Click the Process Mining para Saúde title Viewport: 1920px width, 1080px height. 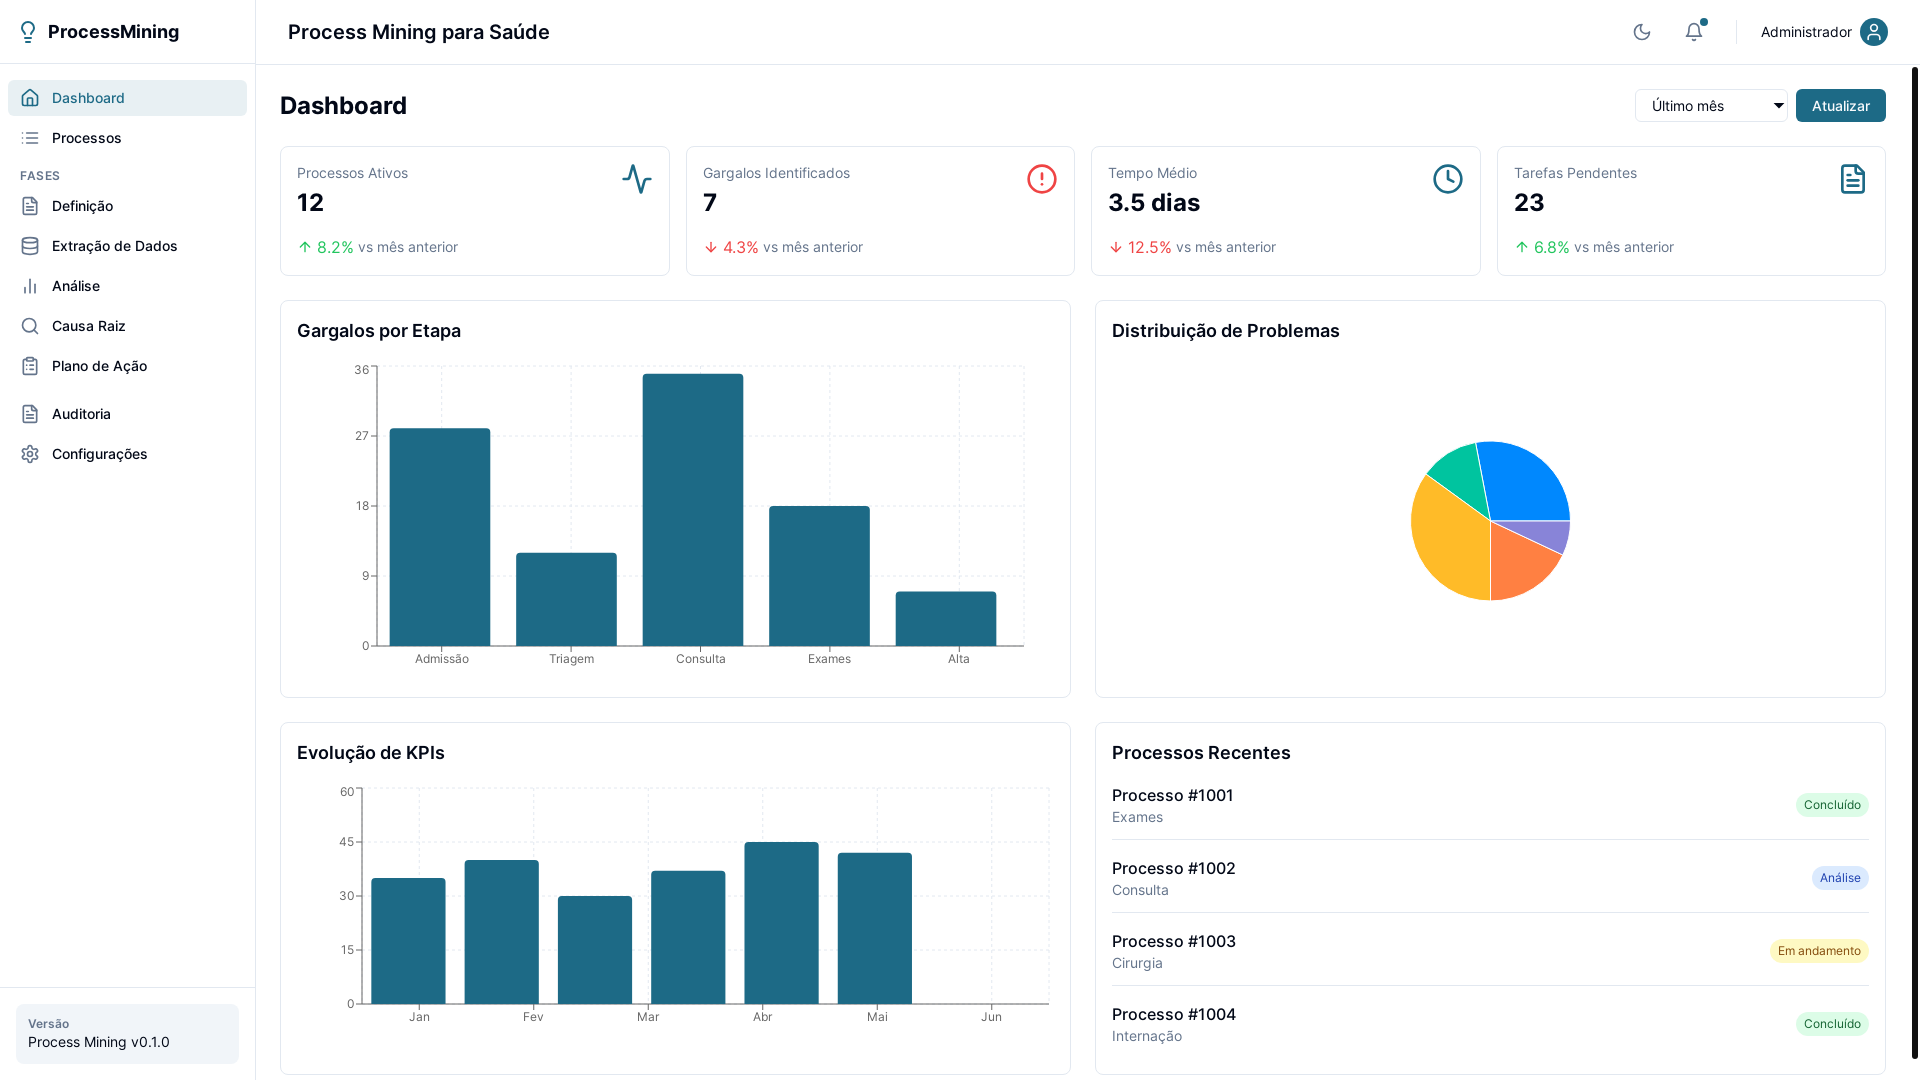tap(419, 32)
